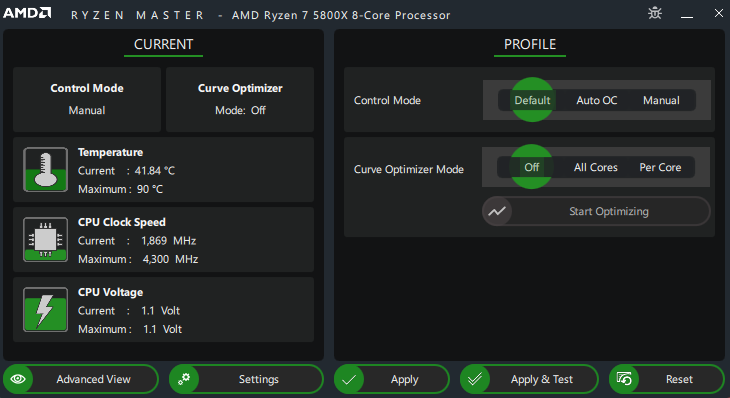Click maximum clock 4,300 MHz value
The height and width of the screenshot is (398, 730).
point(170,259)
